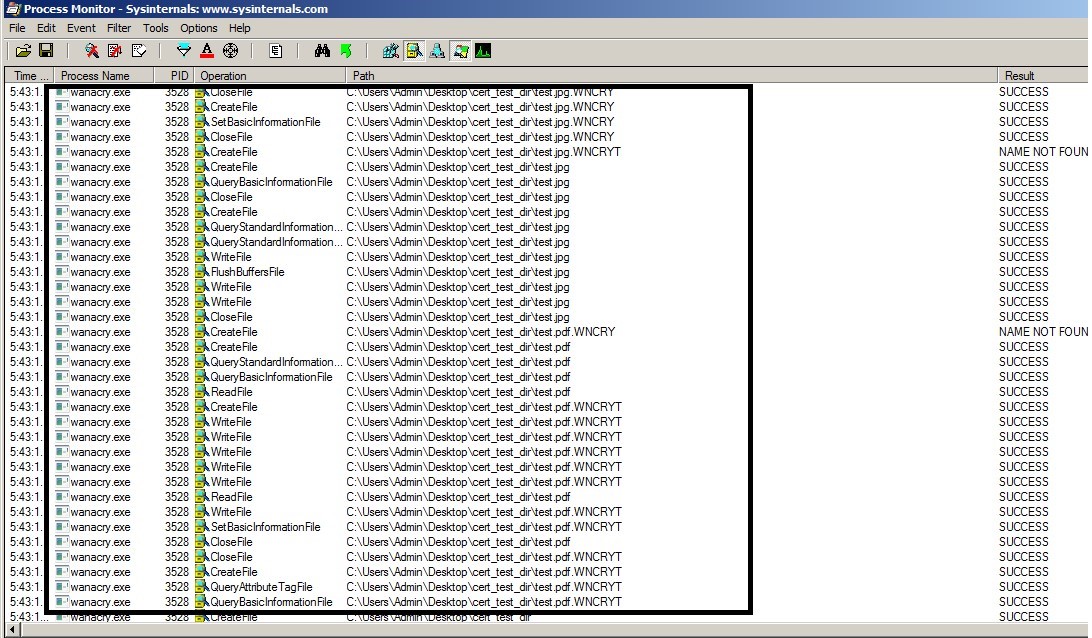Image resolution: width=1092 pixels, height=638 pixels.
Task: Open Find using the binoculars icon
Action: coord(322,51)
